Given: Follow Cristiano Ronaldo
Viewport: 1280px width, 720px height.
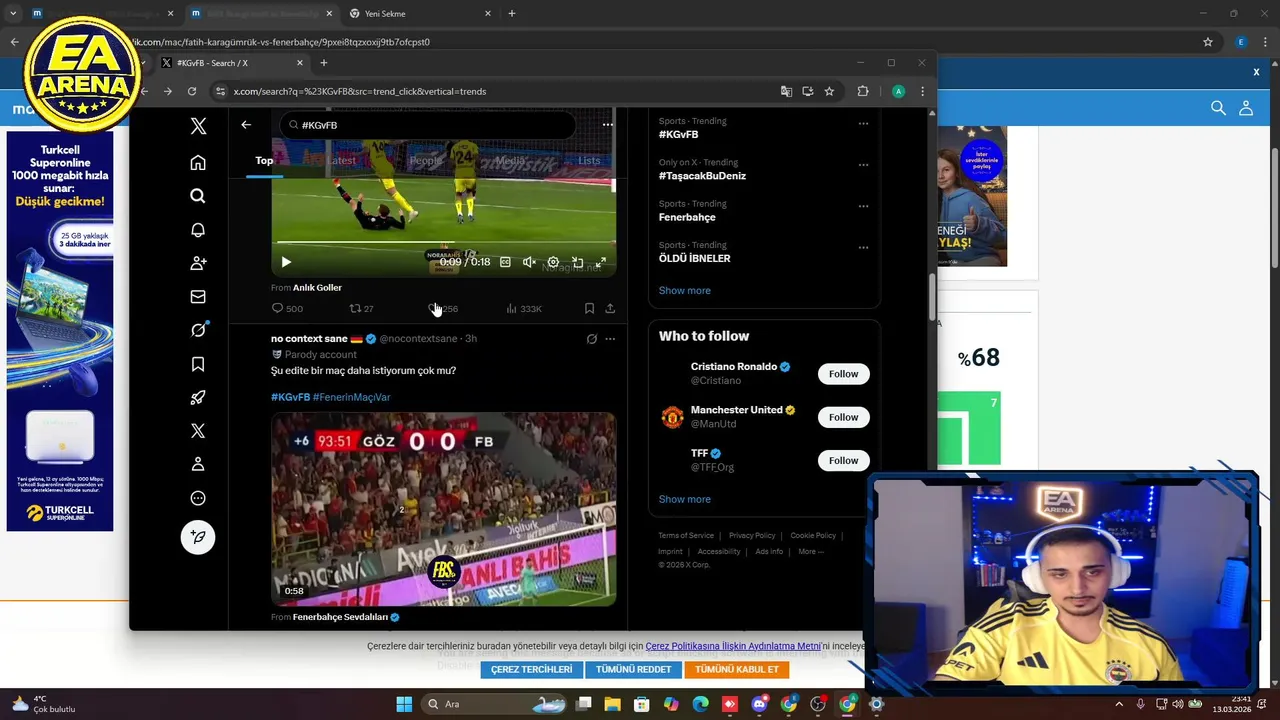Looking at the screenshot, I should tap(843, 374).
